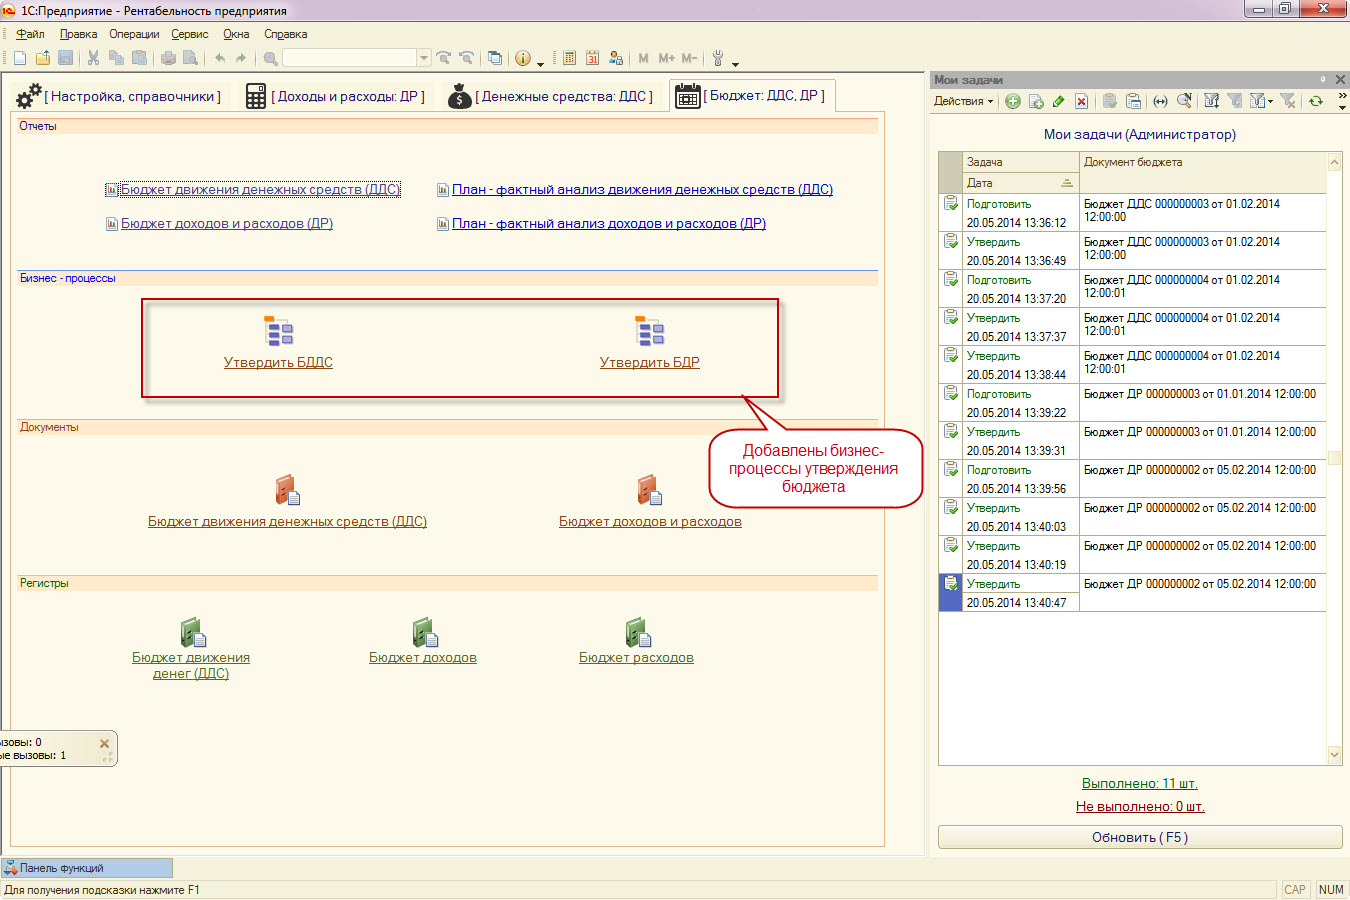1350x900 pixels.
Task: Open the Сервис menu
Action: (x=190, y=34)
